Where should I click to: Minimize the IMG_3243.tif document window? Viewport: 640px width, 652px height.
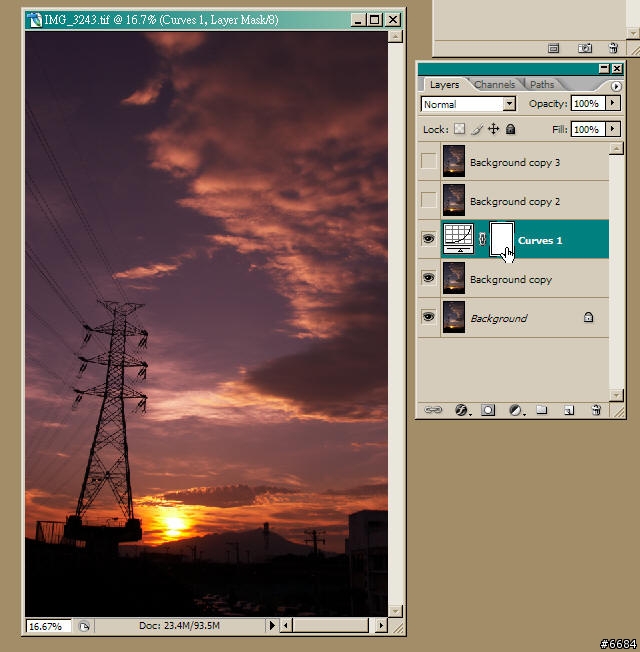point(358,20)
